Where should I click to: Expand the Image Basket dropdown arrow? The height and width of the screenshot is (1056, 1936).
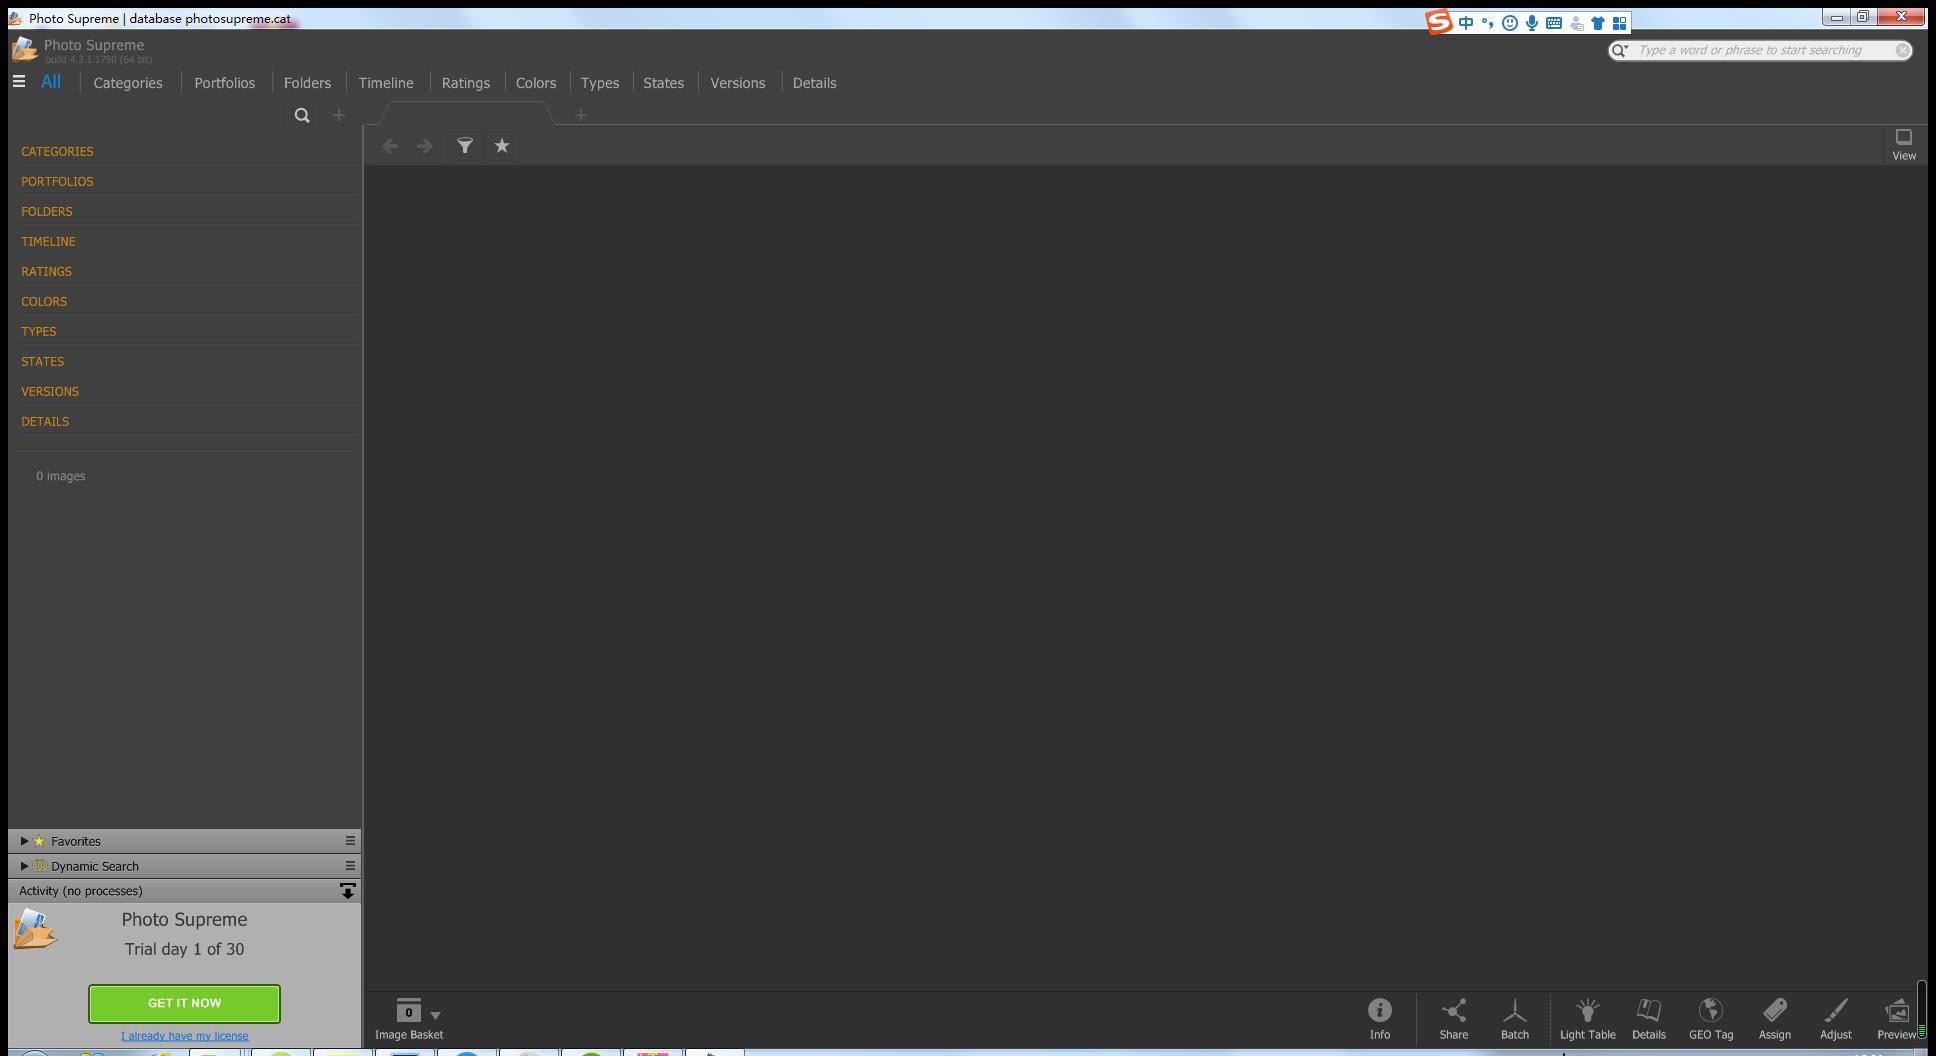(435, 1015)
